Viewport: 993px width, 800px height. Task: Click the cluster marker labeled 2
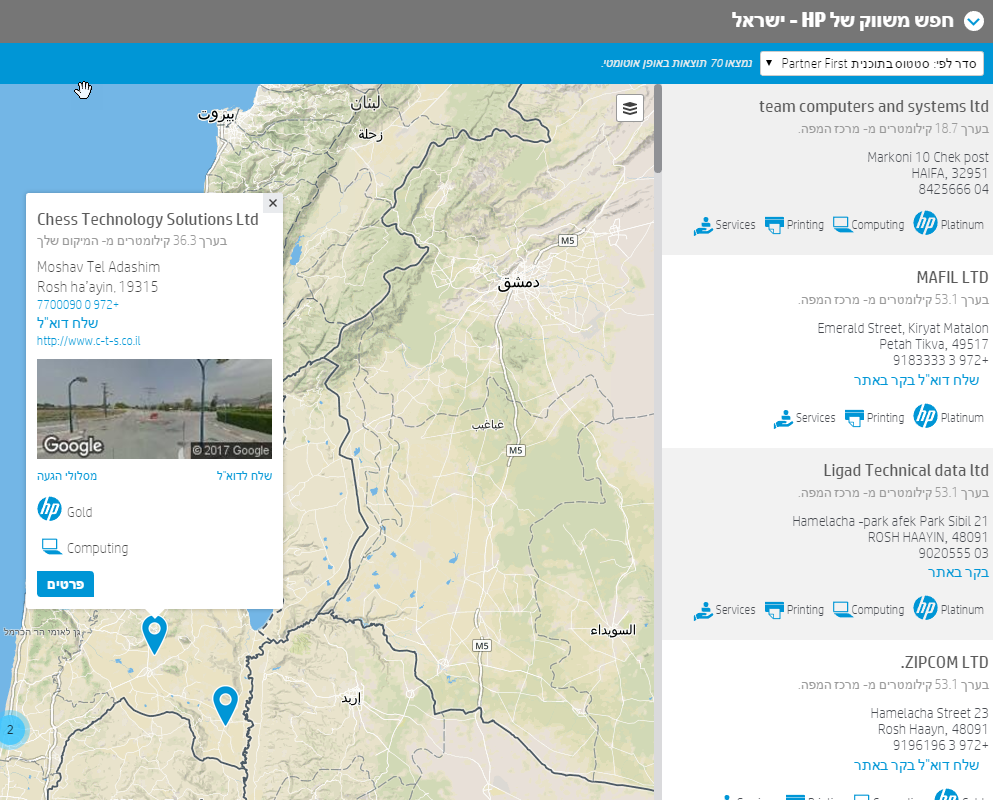(x=10, y=730)
